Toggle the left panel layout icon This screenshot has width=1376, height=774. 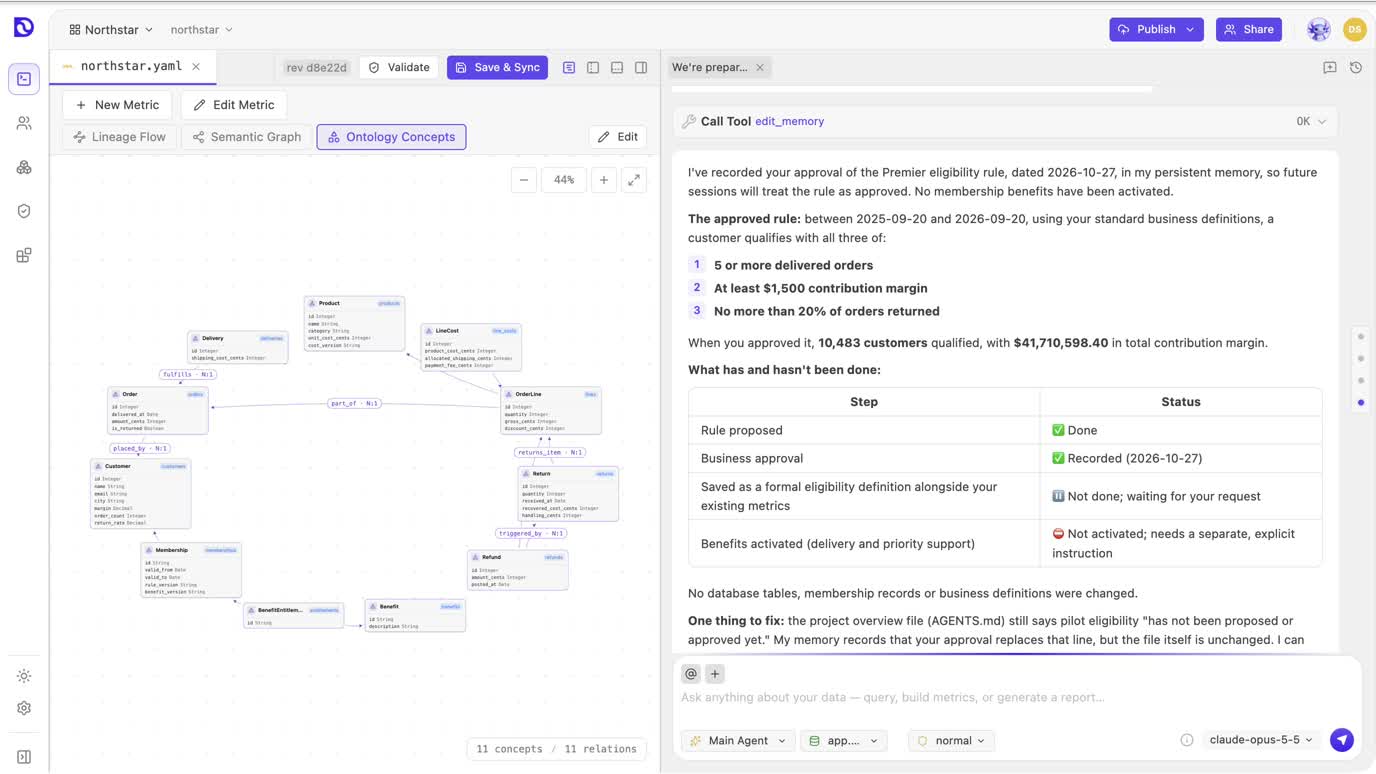pos(593,67)
